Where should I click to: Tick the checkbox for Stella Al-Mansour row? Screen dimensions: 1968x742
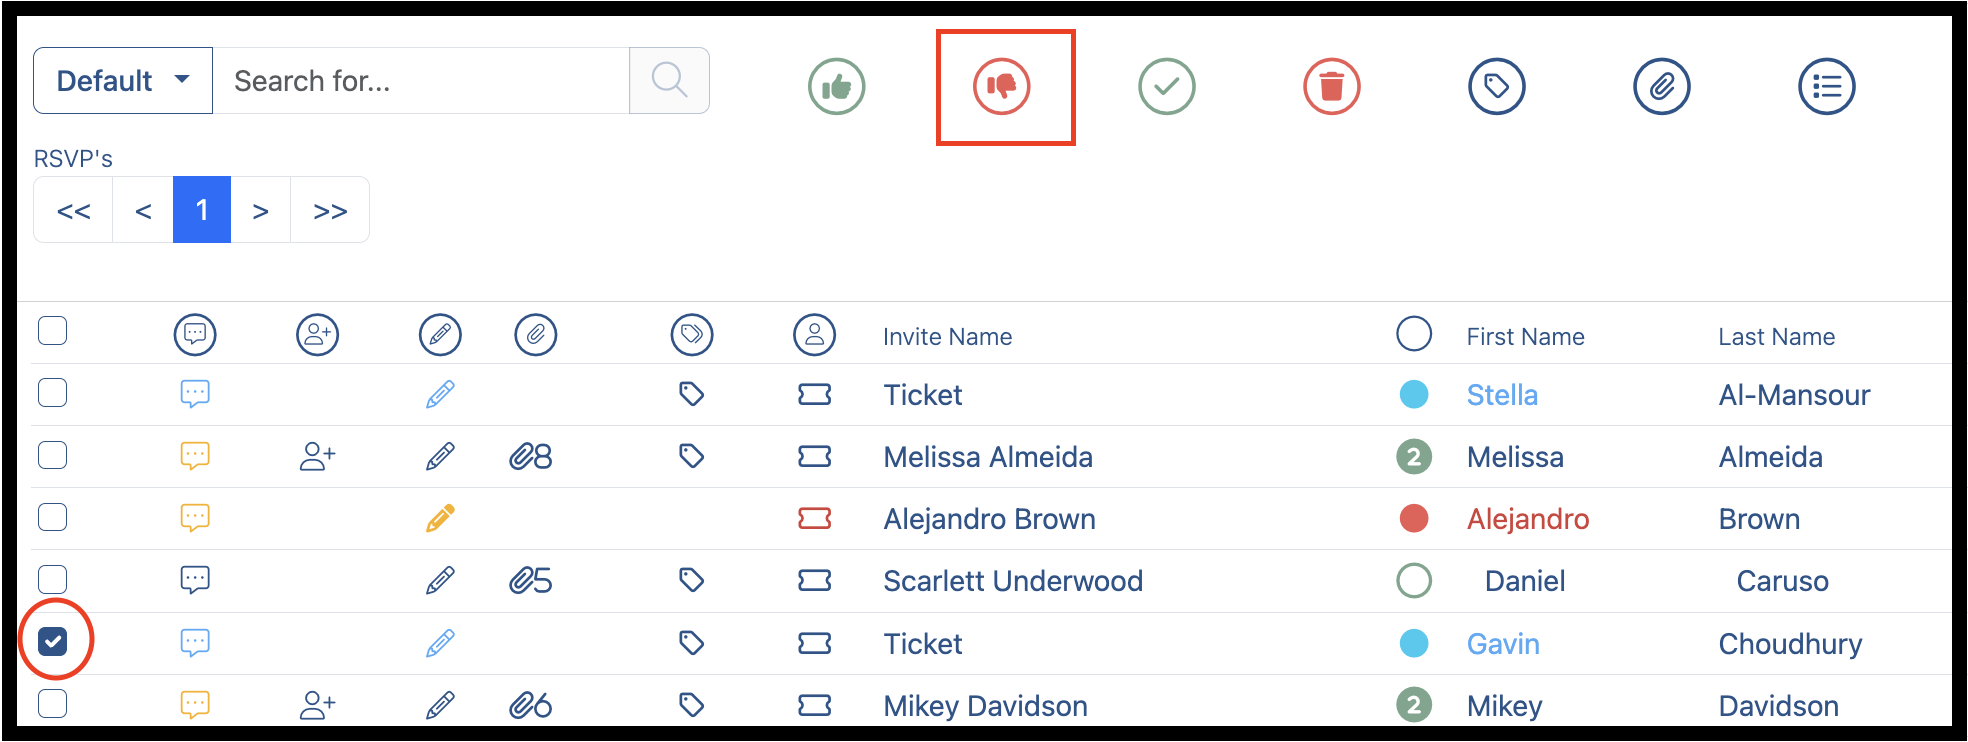(52, 392)
